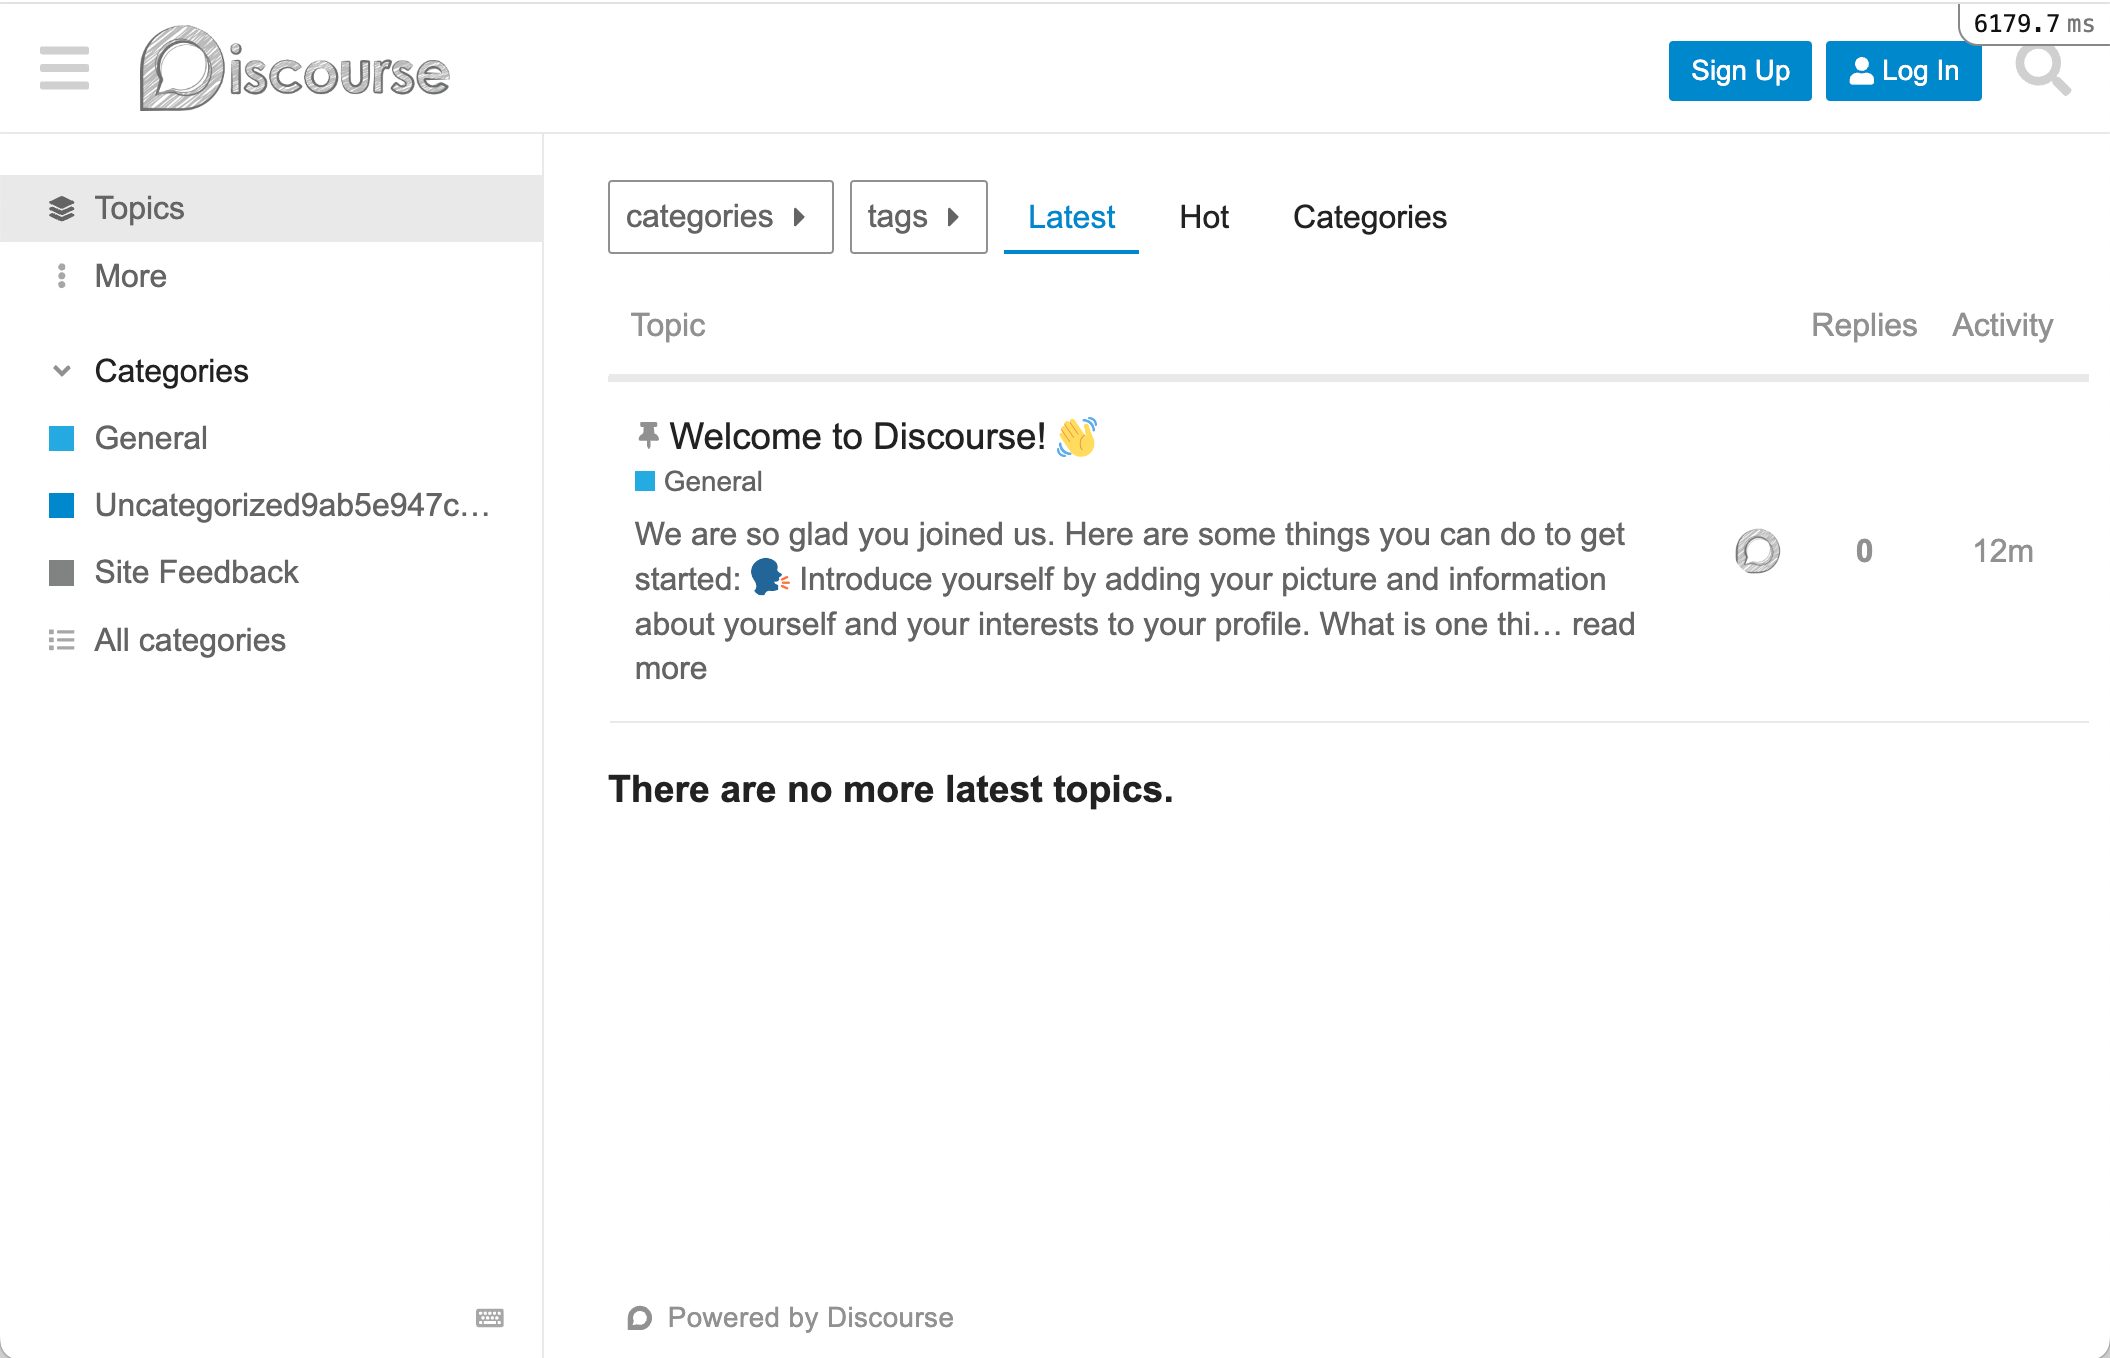Click the Discourse logo
This screenshot has width=2110, height=1358.
(294, 69)
